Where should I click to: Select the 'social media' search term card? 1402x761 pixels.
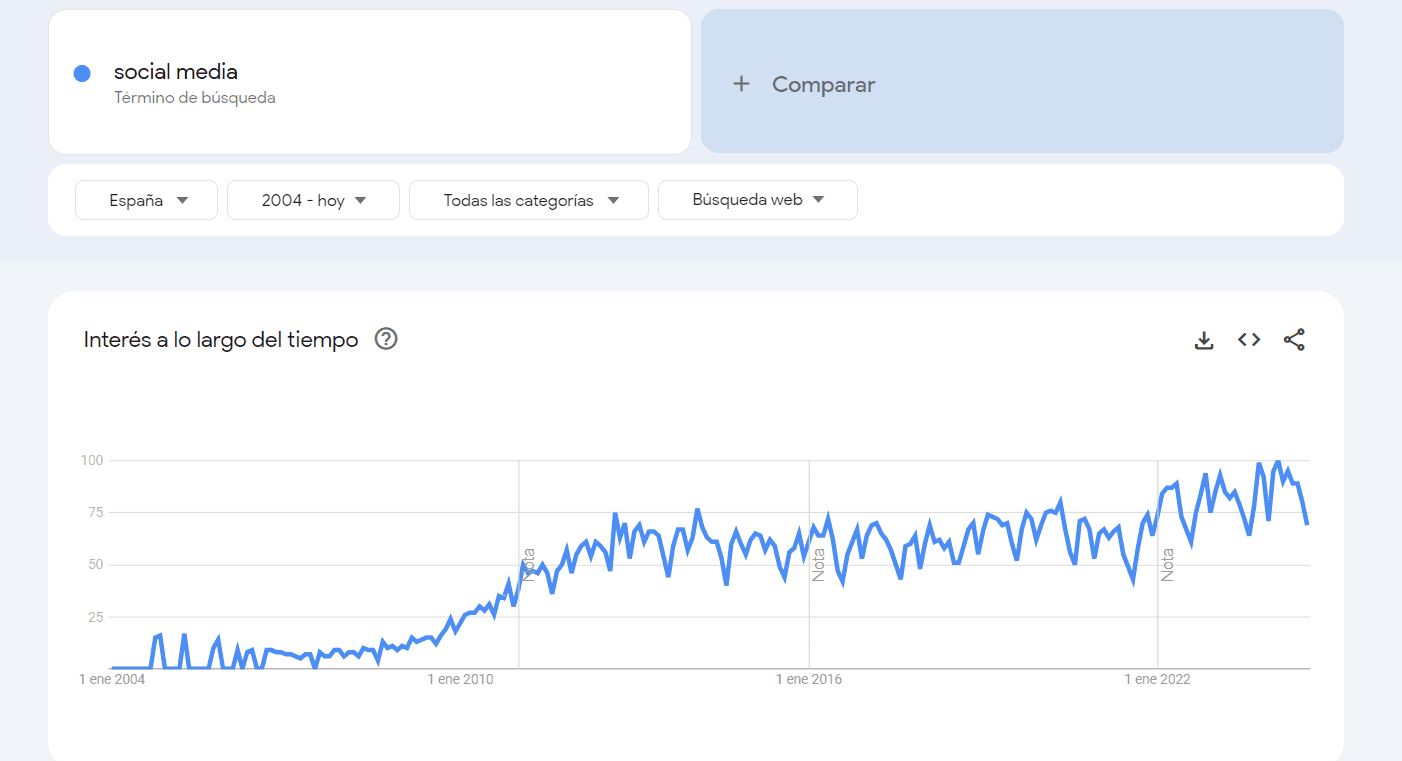370,82
